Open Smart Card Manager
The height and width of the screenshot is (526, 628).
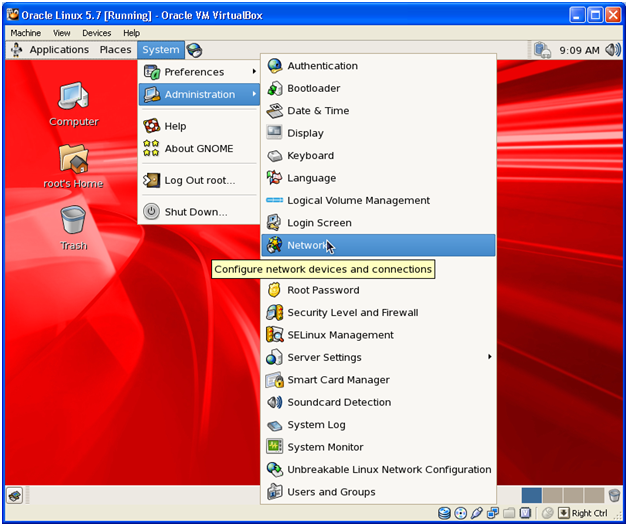click(378, 380)
